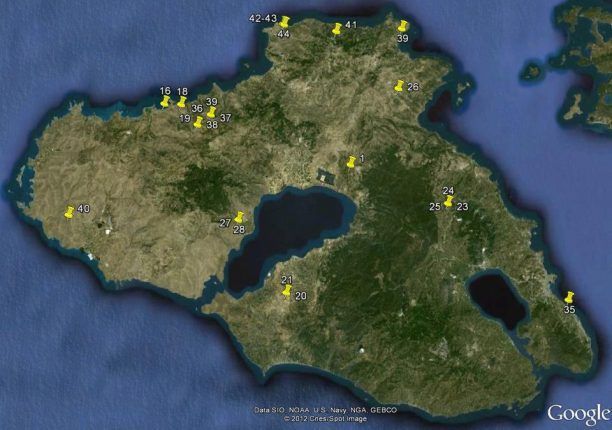Click the pushpin between labels 19 and 38
The image size is (612, 430).
(198, 123)
